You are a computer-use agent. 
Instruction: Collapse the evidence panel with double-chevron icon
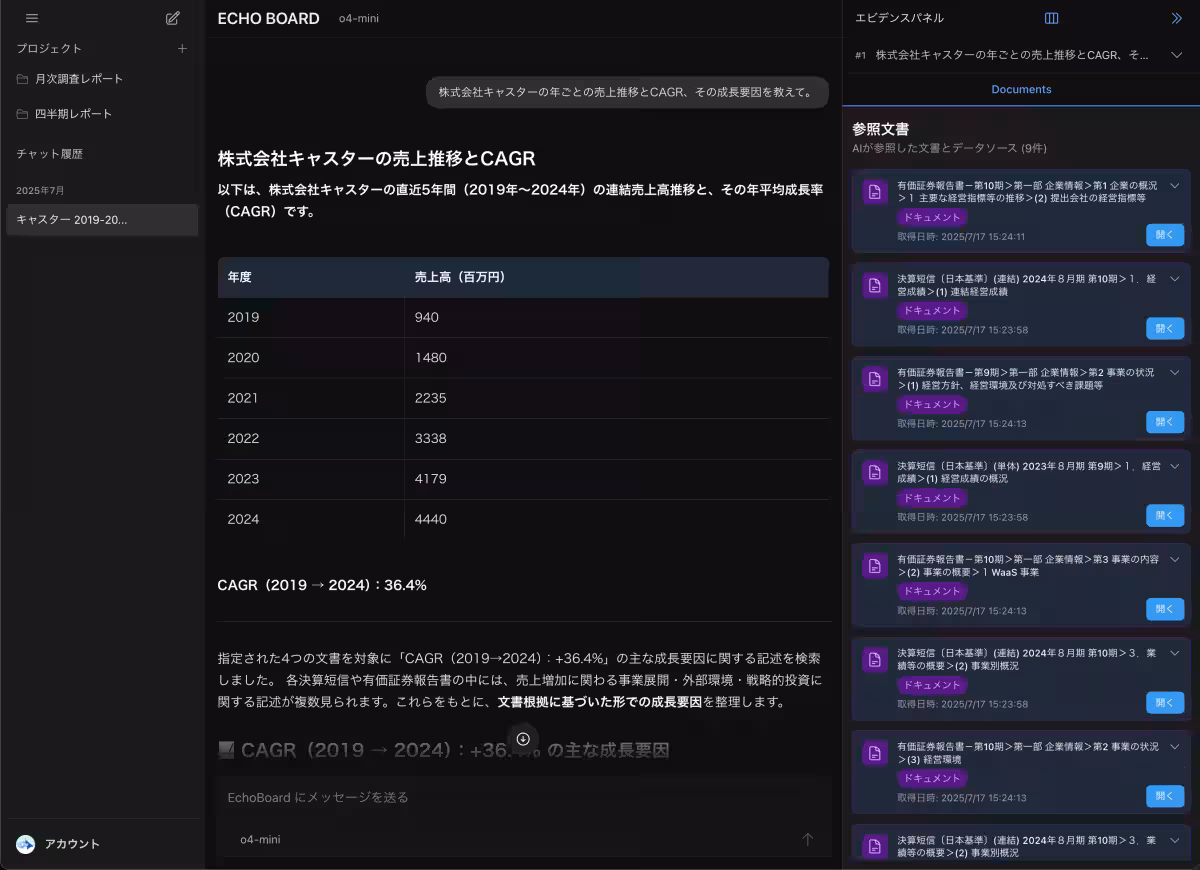1177,18
